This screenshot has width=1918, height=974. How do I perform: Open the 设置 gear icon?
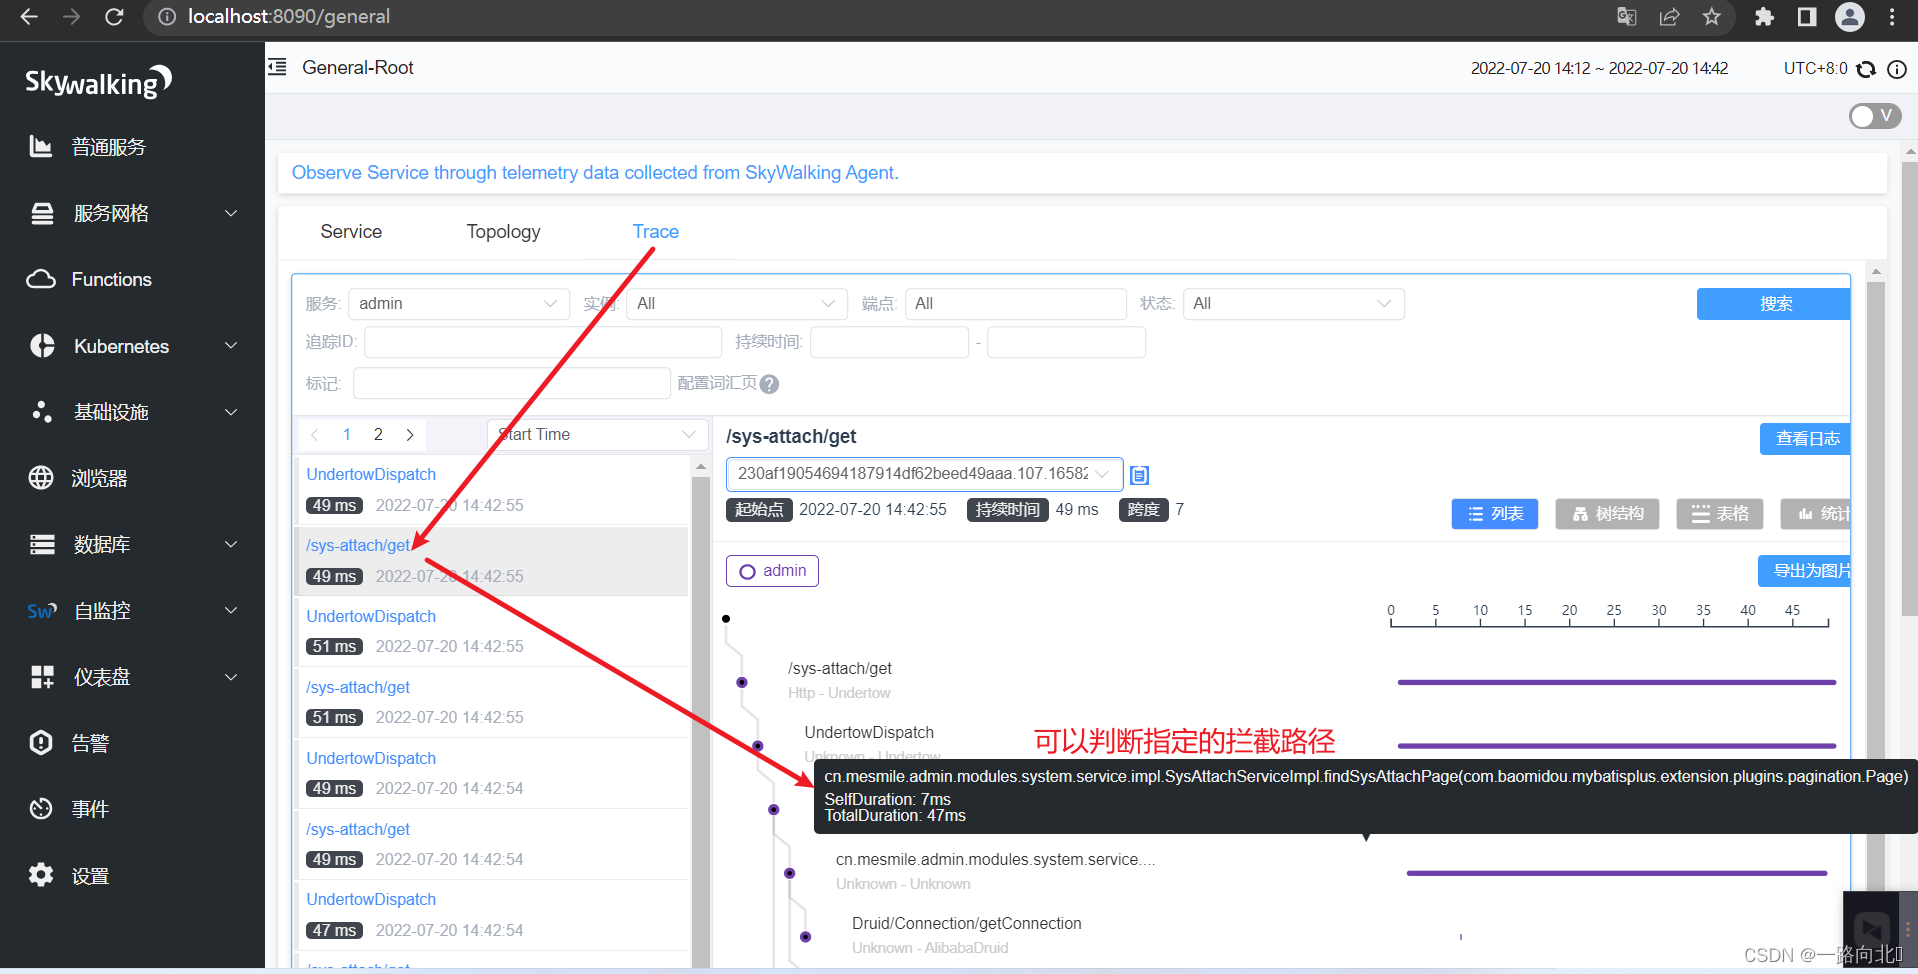pyautogui.click(x=41, y=875)
